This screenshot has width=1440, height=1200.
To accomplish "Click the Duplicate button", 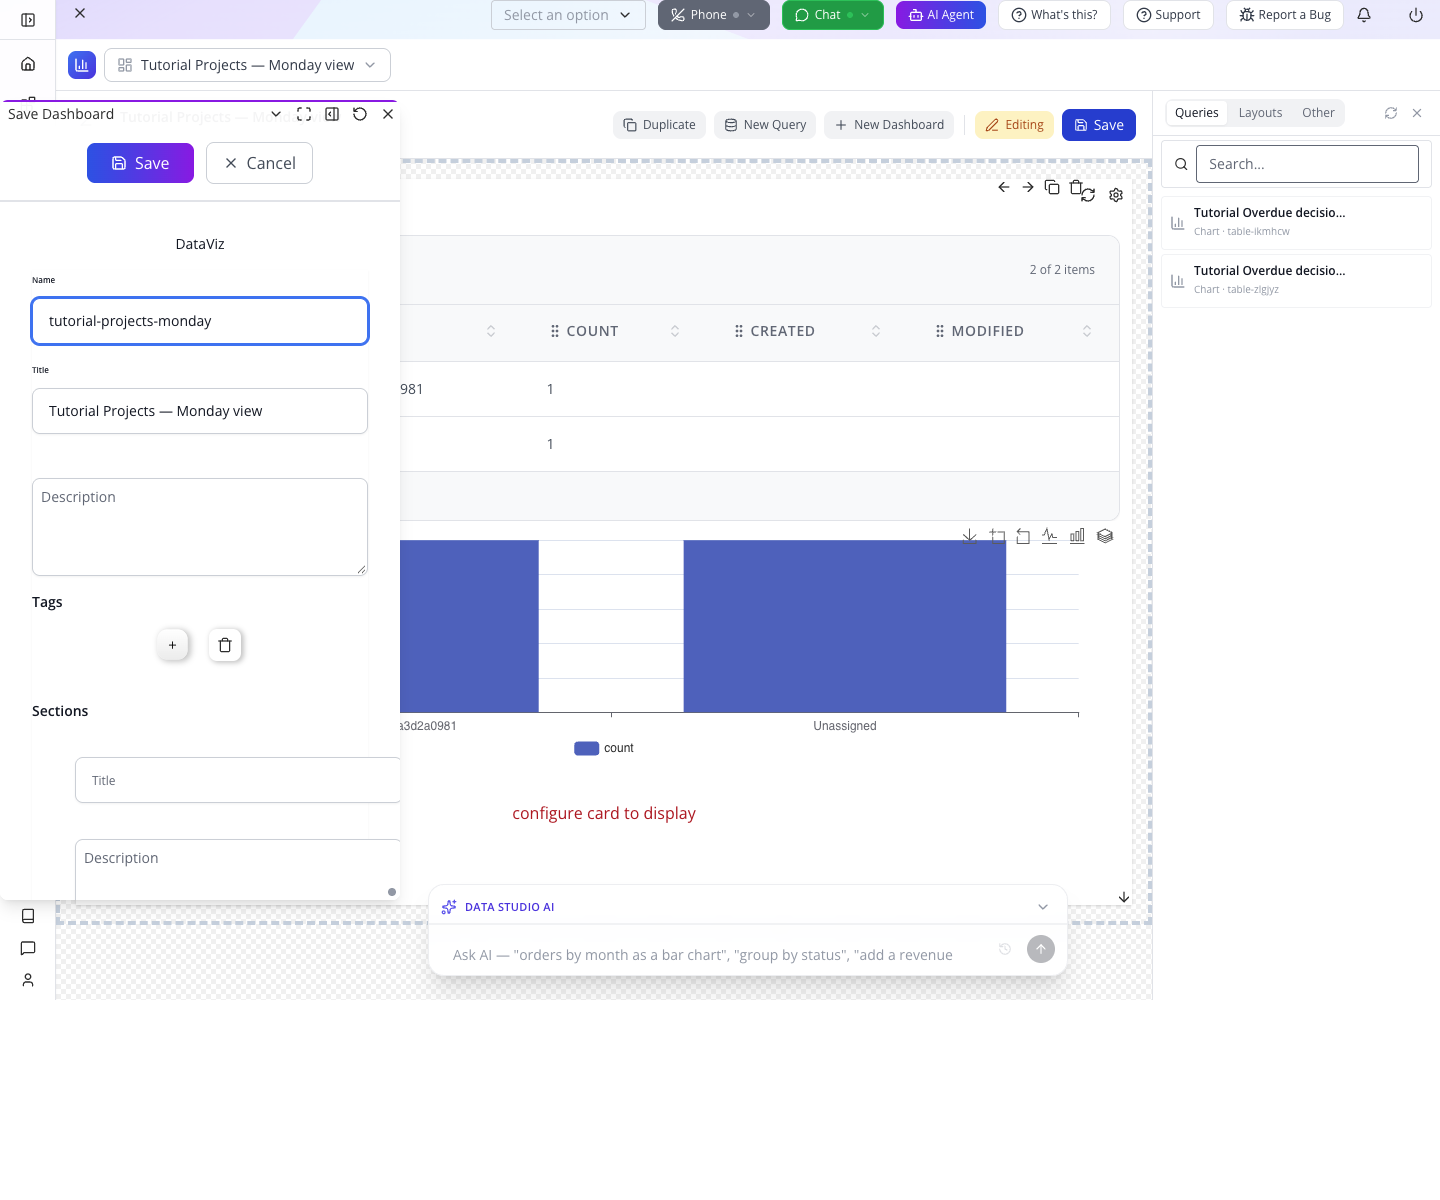I will click(660, 125).
